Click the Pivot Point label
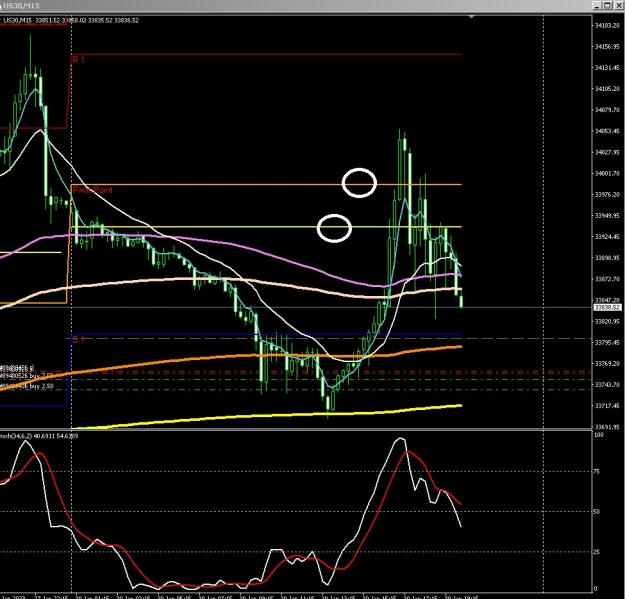Screen dimensions: 625x599 (x=92, y=190)
